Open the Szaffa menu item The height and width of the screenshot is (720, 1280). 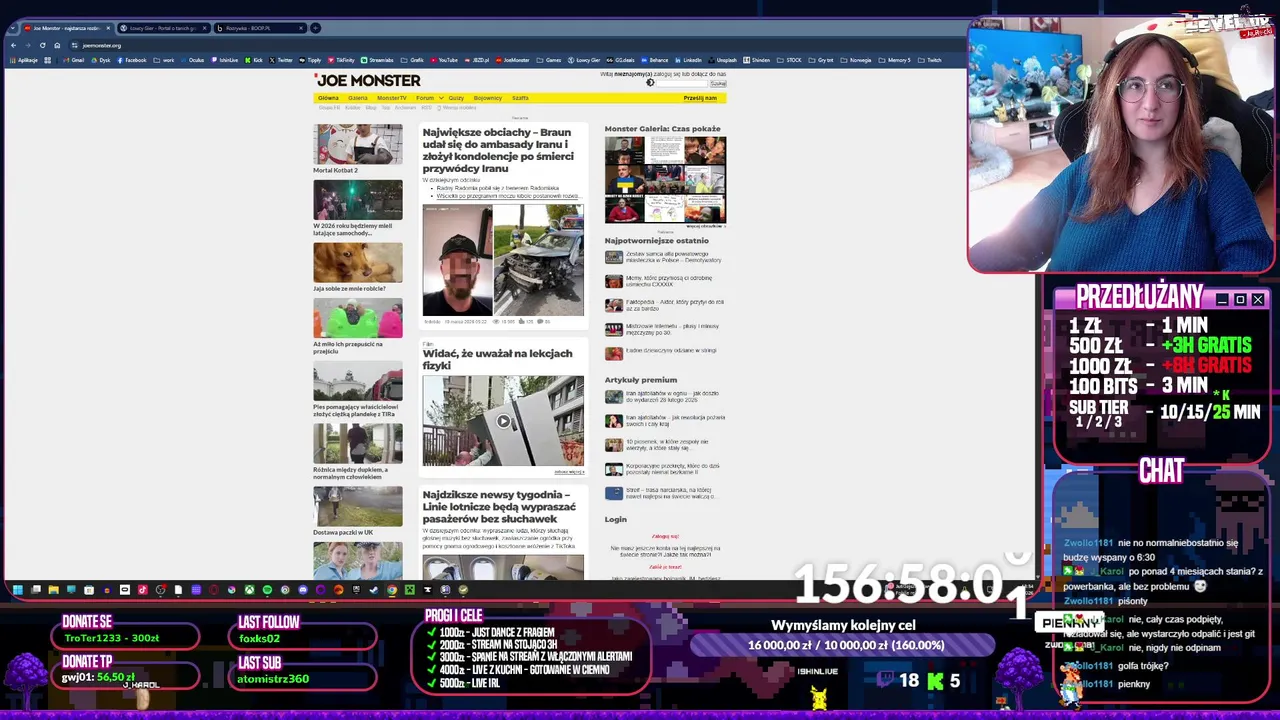point(520,98)
